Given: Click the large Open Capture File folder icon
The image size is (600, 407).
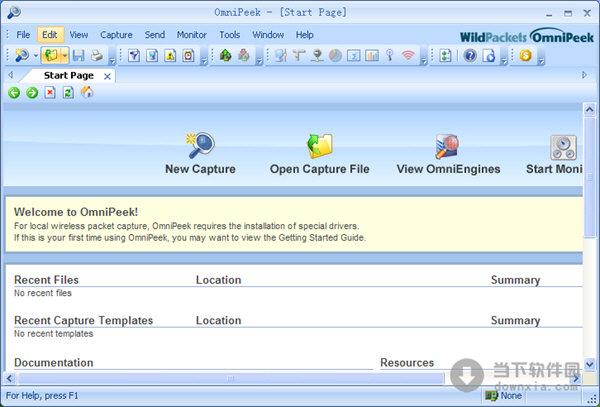Looking at the screenshot, I should click(320, 146).
